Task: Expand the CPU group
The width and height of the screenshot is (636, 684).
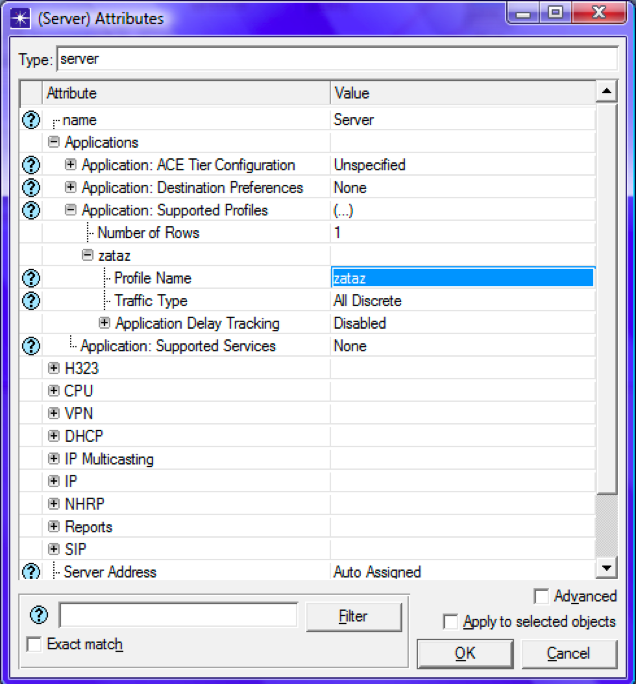Action: click(53, 390)
